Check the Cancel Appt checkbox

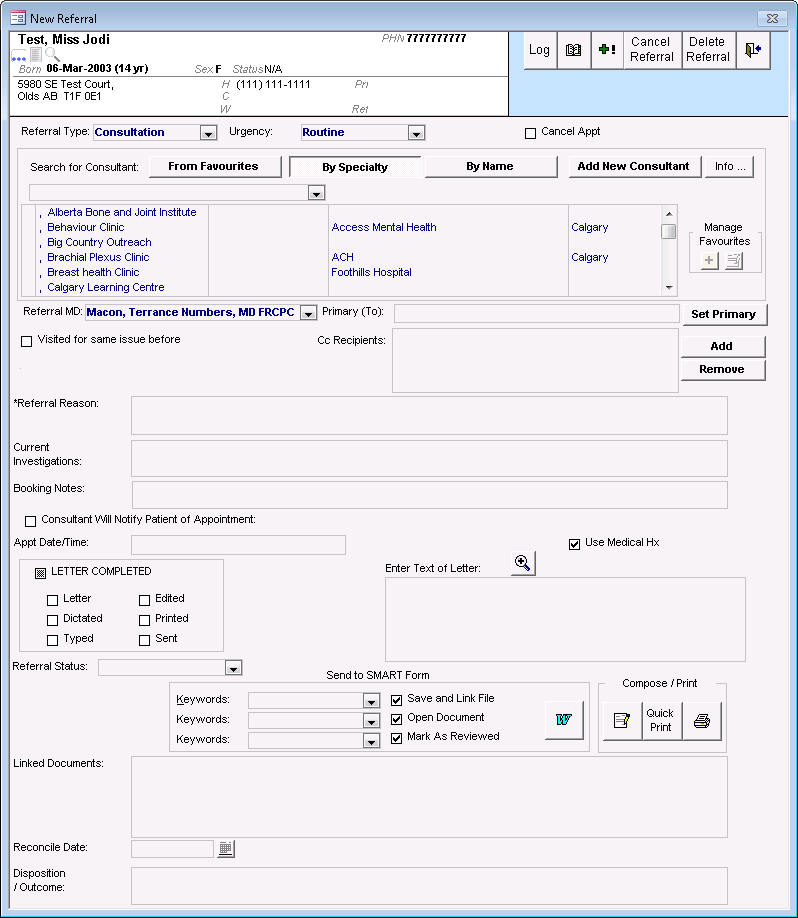(530, 133)
